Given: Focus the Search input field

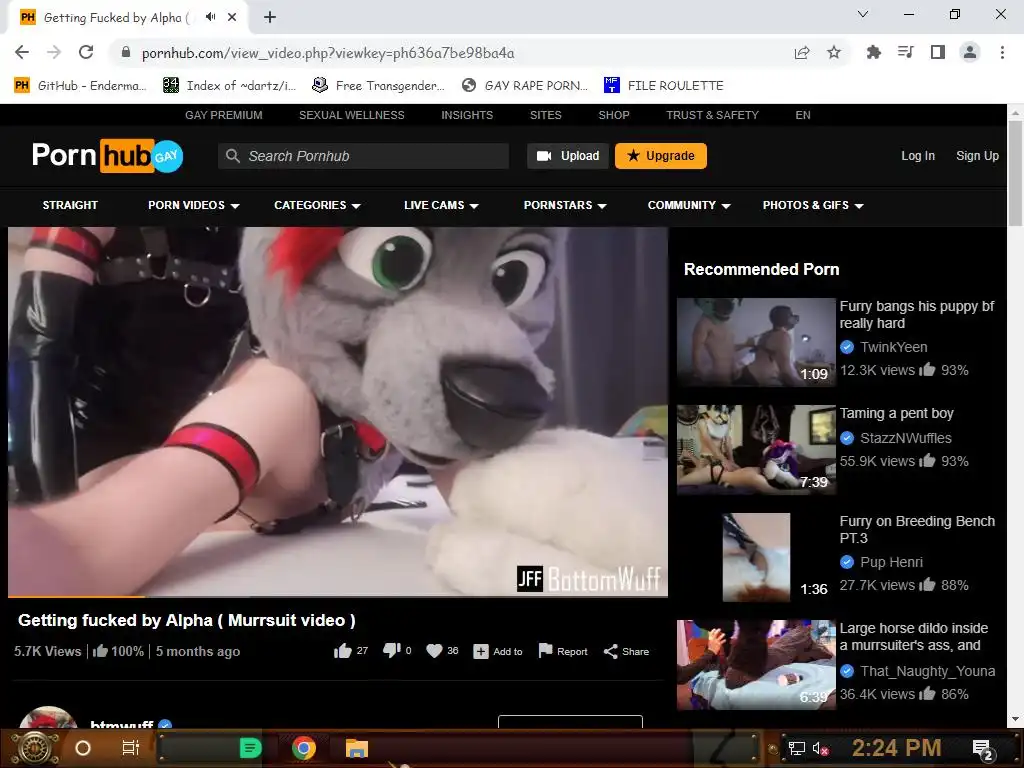Looking at the screenshot, I should click(363, 155).
